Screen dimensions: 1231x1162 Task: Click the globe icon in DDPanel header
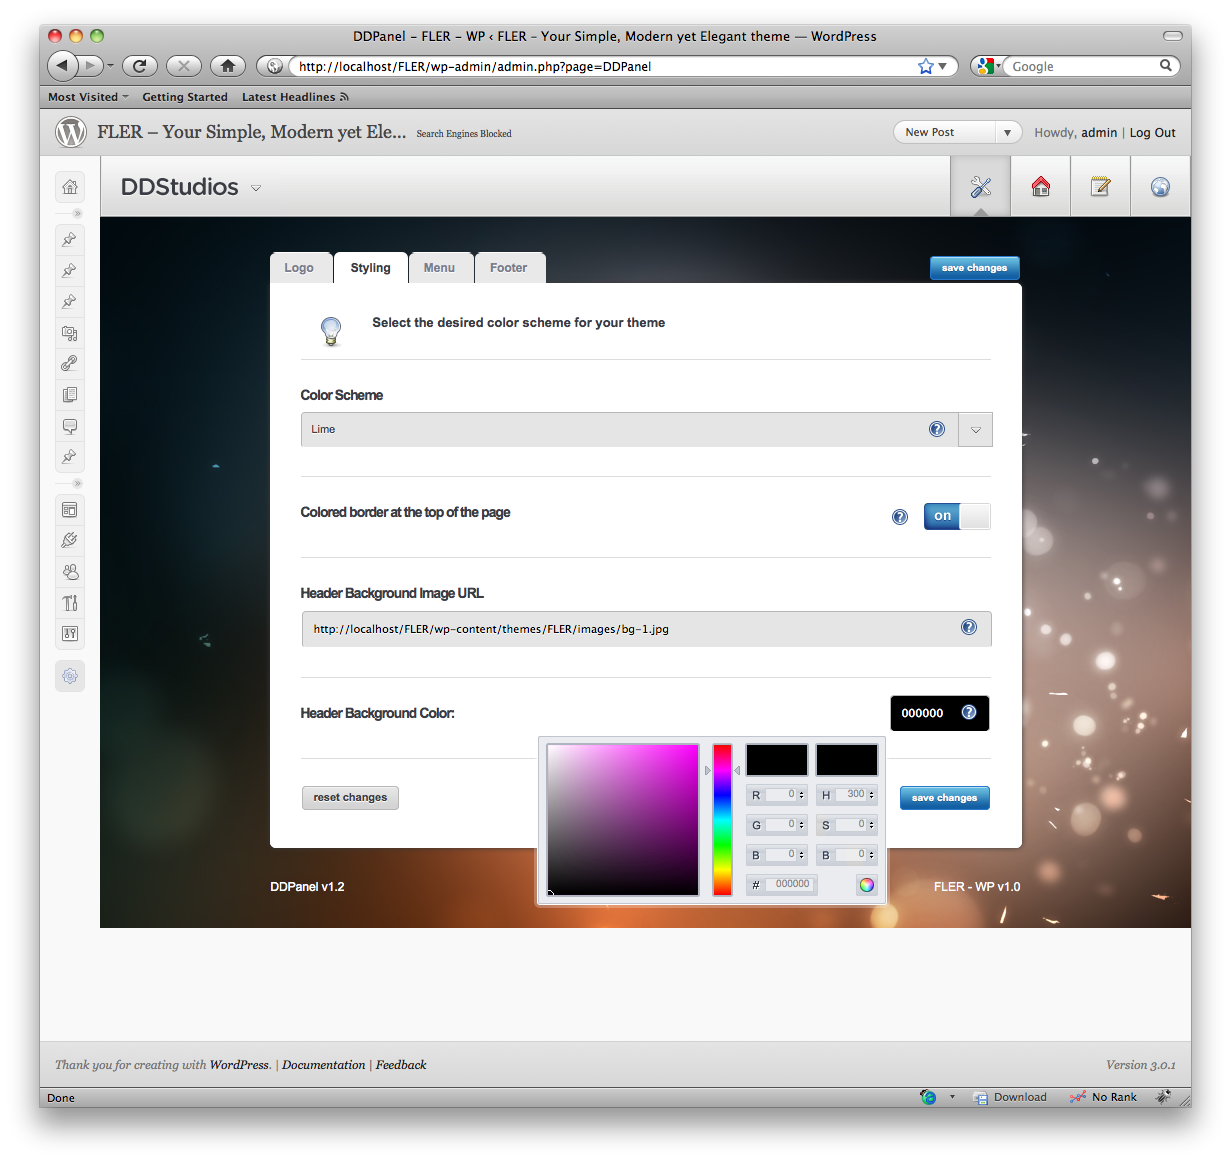pos(1160,187)
